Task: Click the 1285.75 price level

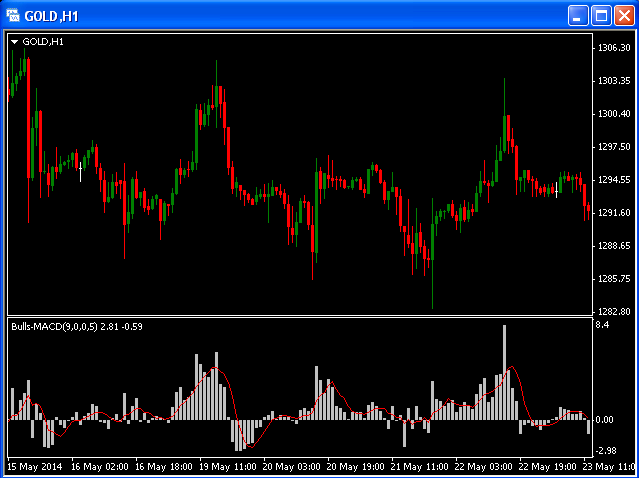Action: click(614, 279)
